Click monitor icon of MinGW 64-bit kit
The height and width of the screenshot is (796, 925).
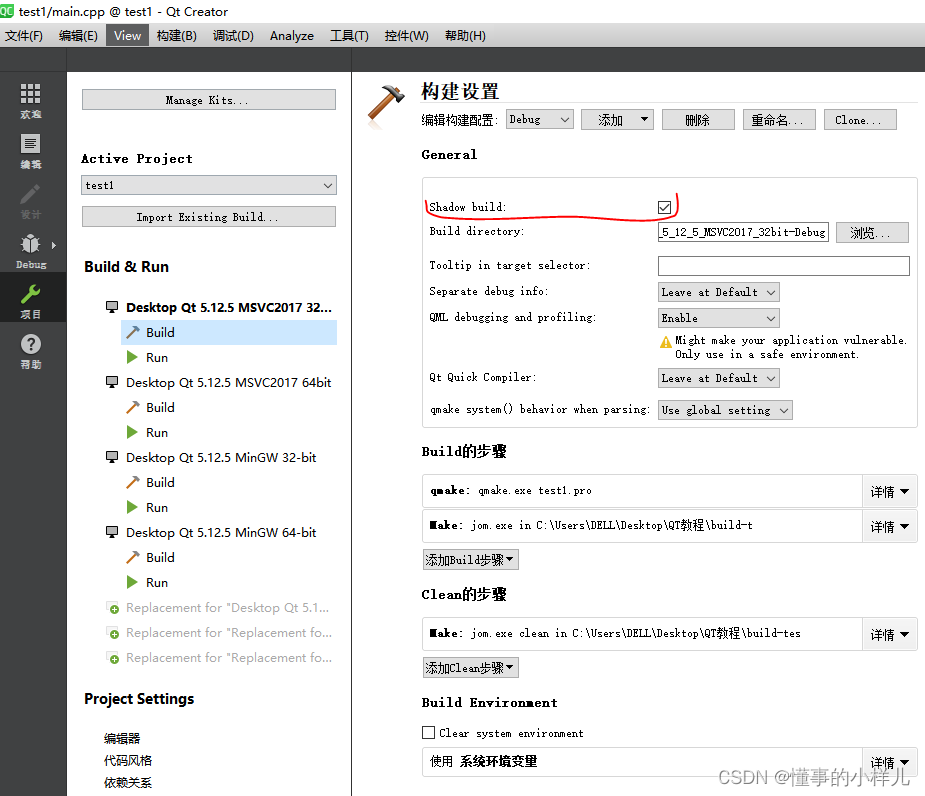click(111, 532)
